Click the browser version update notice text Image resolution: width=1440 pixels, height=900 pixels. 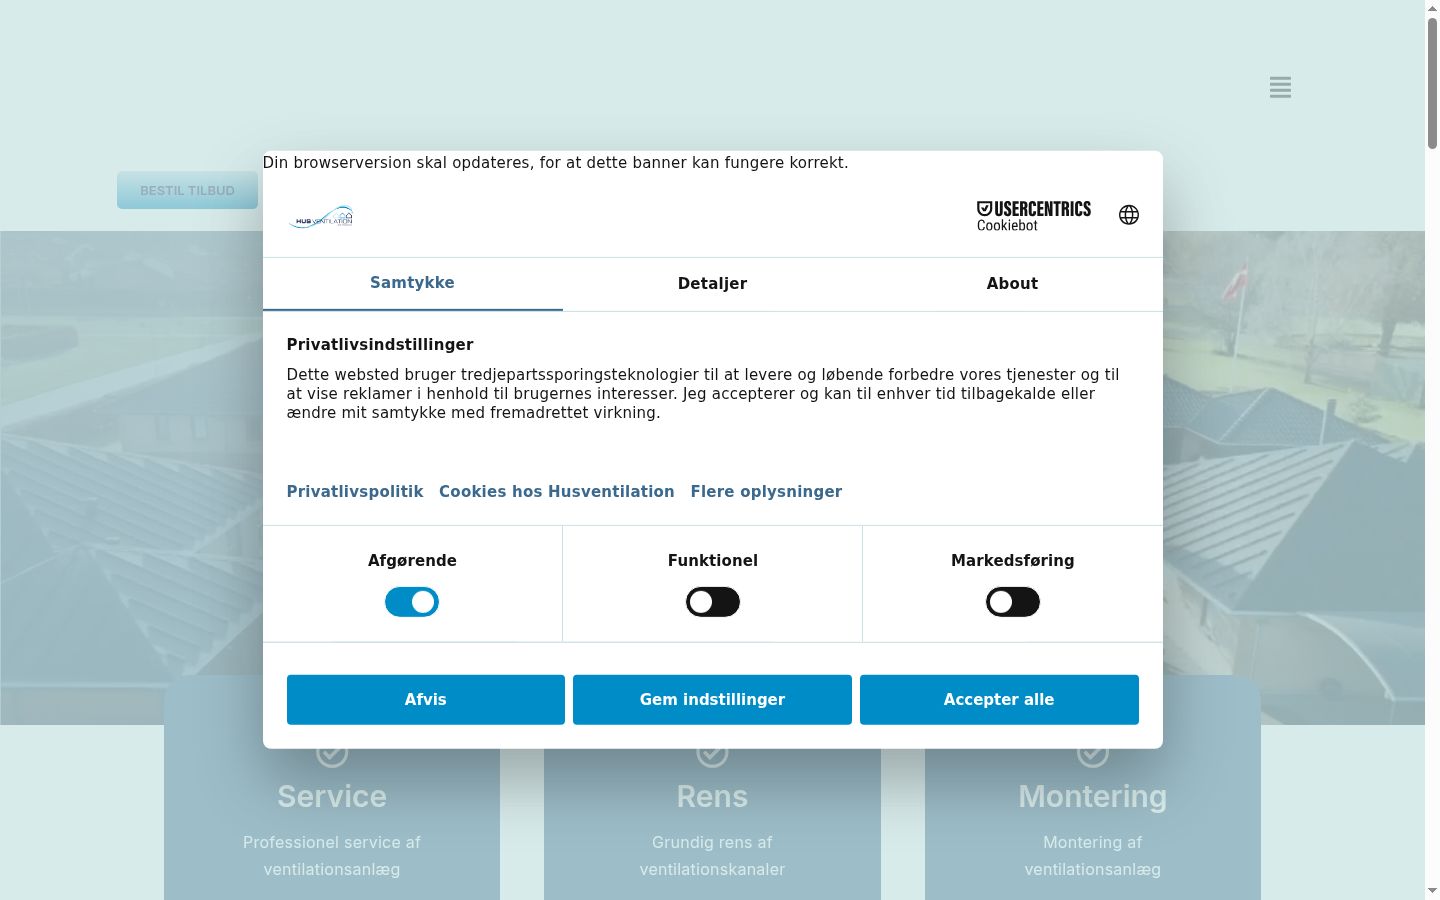coord(555,163)
